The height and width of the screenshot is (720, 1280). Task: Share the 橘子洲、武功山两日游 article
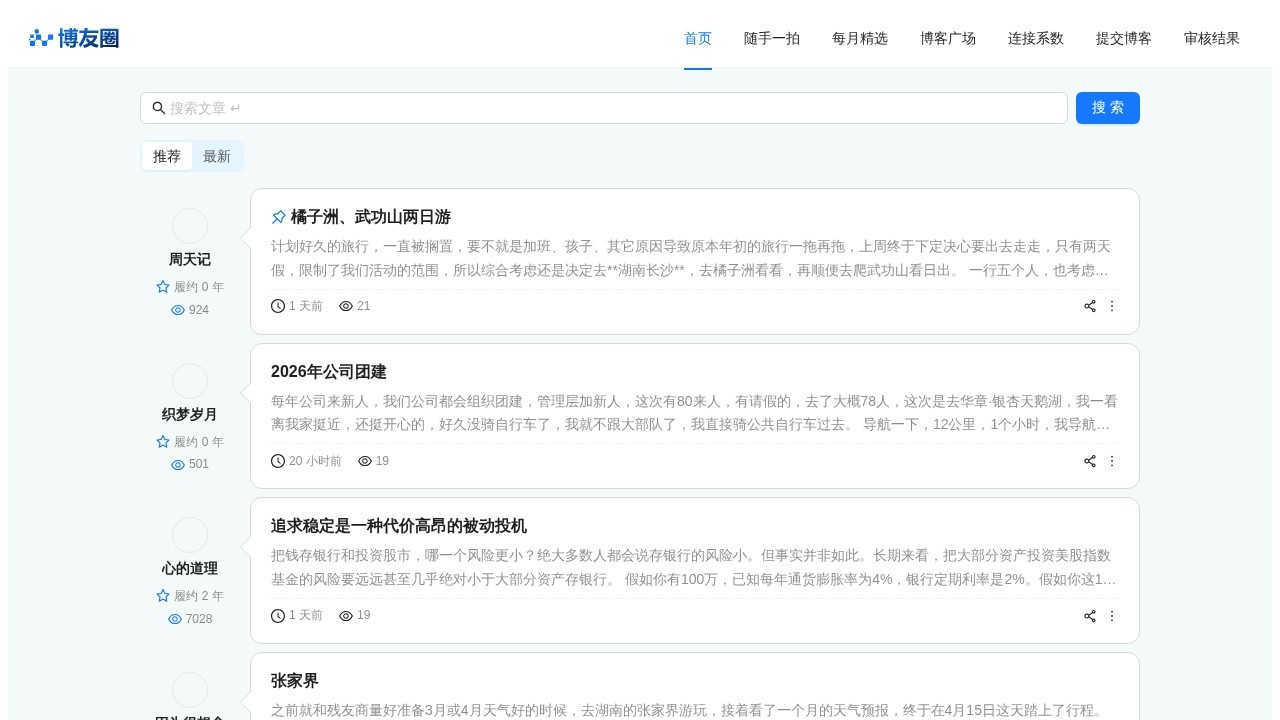(1090, 306)
